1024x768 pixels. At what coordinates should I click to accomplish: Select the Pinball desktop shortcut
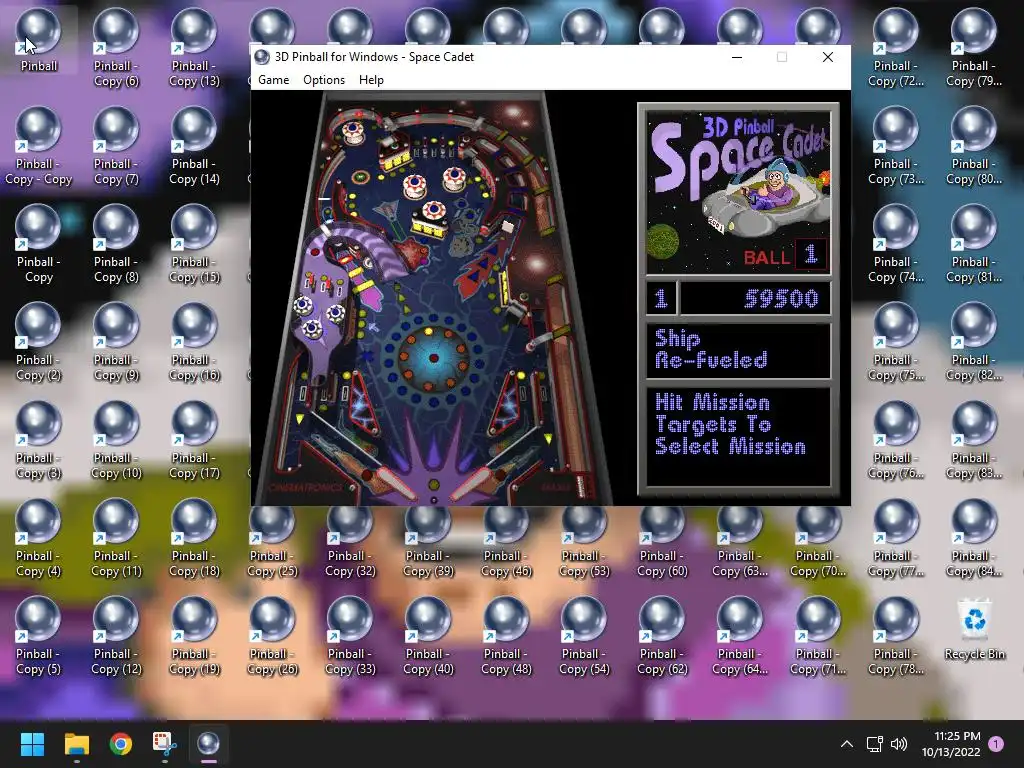pyautogui.click(x=39, y=40)
